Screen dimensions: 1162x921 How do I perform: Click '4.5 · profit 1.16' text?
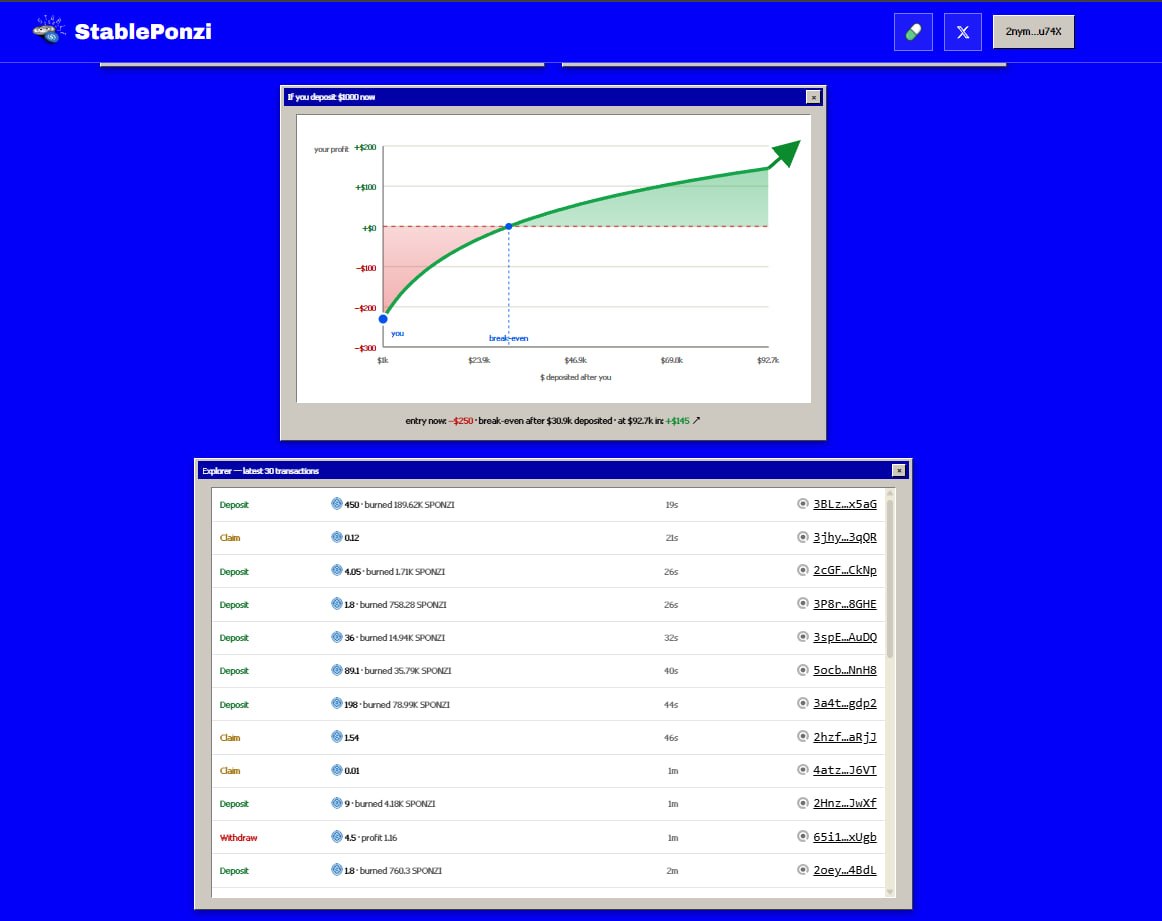(x=371, y=838)
